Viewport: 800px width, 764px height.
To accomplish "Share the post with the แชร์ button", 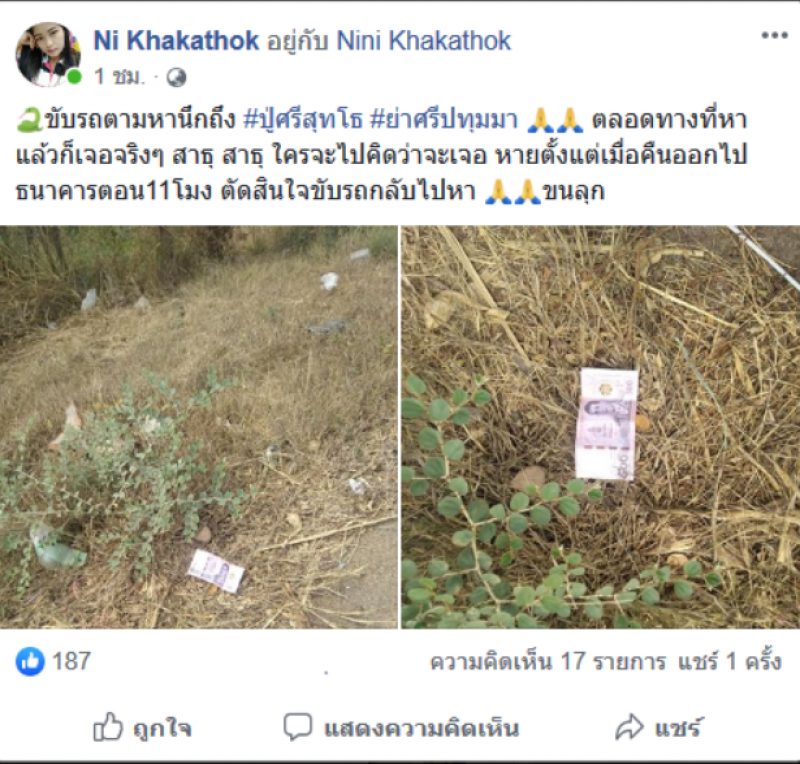I will pyautogui.click(x=659, y=727).
